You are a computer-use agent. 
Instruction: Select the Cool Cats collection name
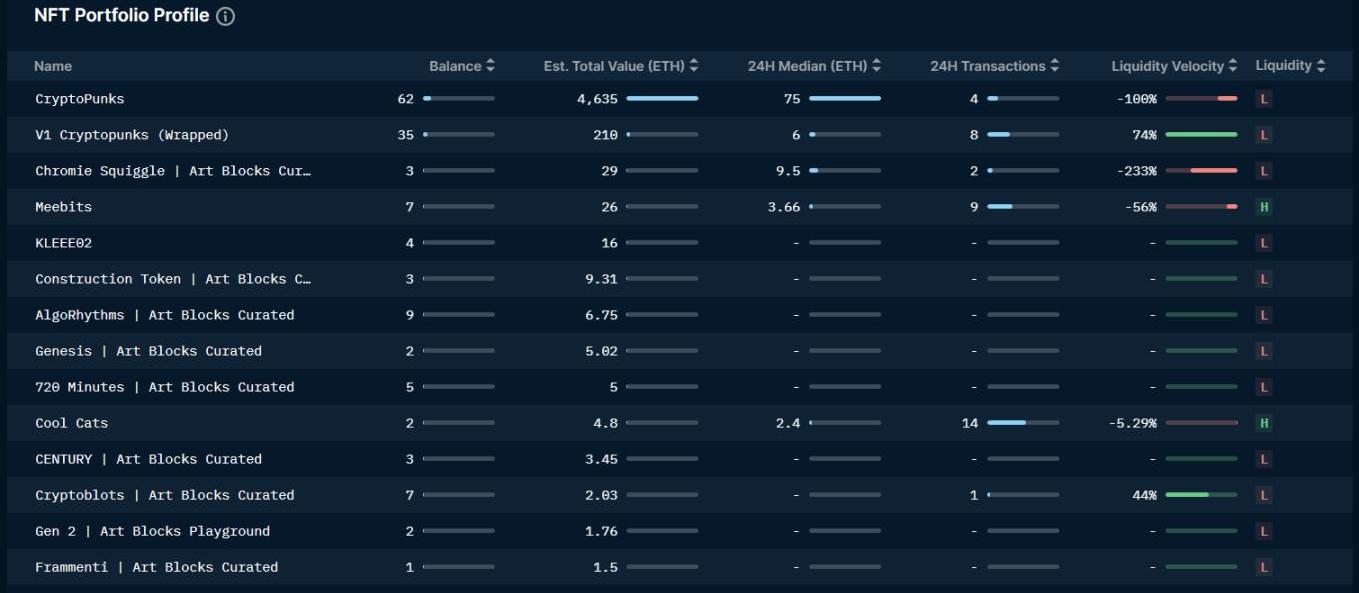point(71,423)
